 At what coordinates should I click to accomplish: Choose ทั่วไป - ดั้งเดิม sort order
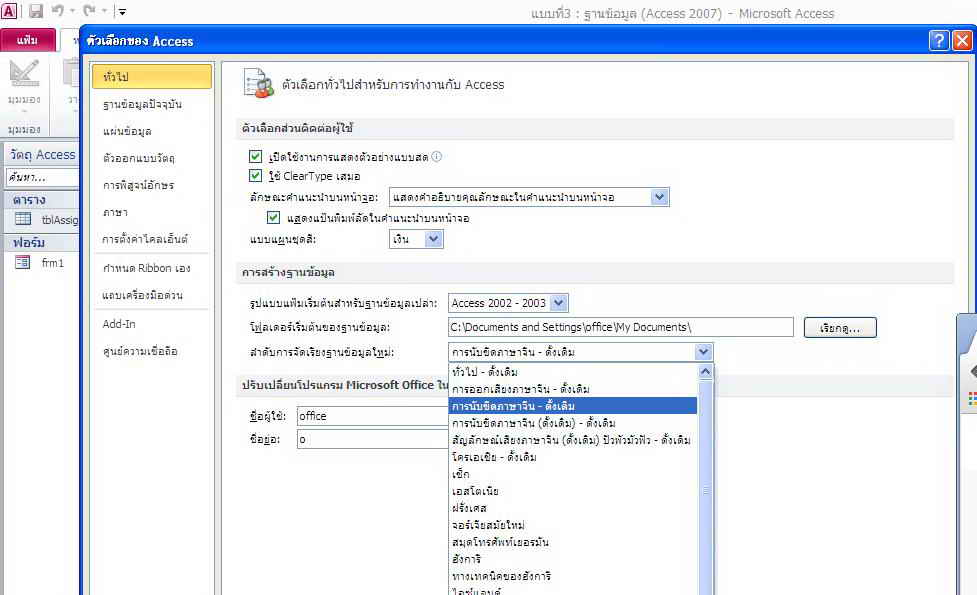tap(573, 372)
